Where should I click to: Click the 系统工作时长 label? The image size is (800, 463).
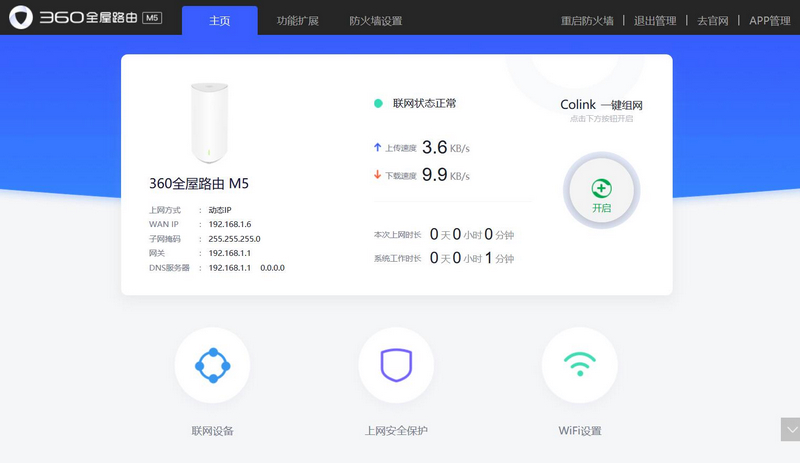(x=397, y=258)
